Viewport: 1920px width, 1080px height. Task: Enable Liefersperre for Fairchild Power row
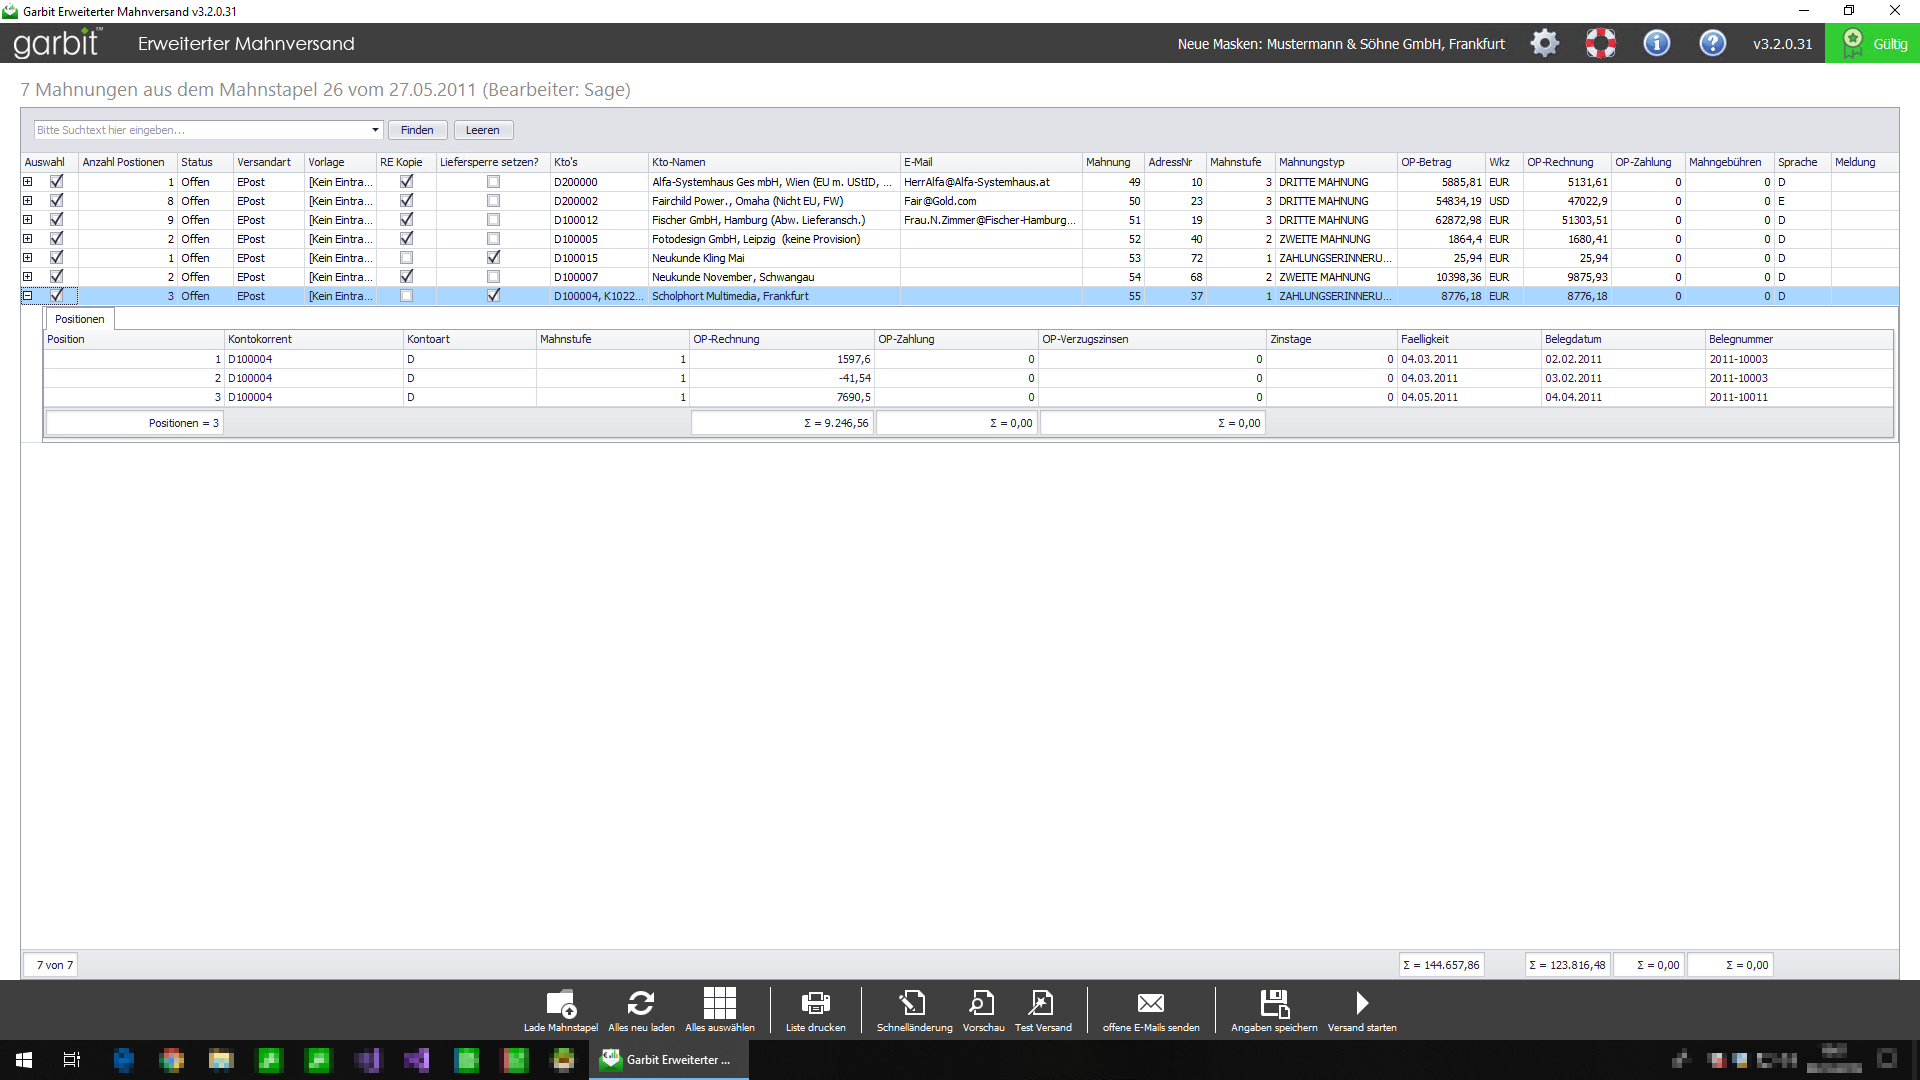[x=493, y=201]
